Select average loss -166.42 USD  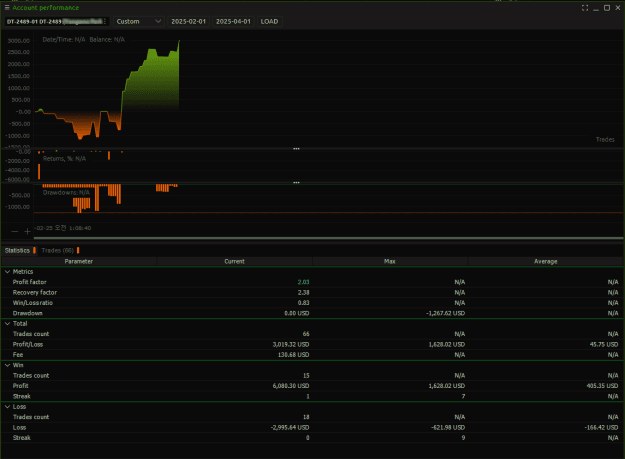click(601, 428)
